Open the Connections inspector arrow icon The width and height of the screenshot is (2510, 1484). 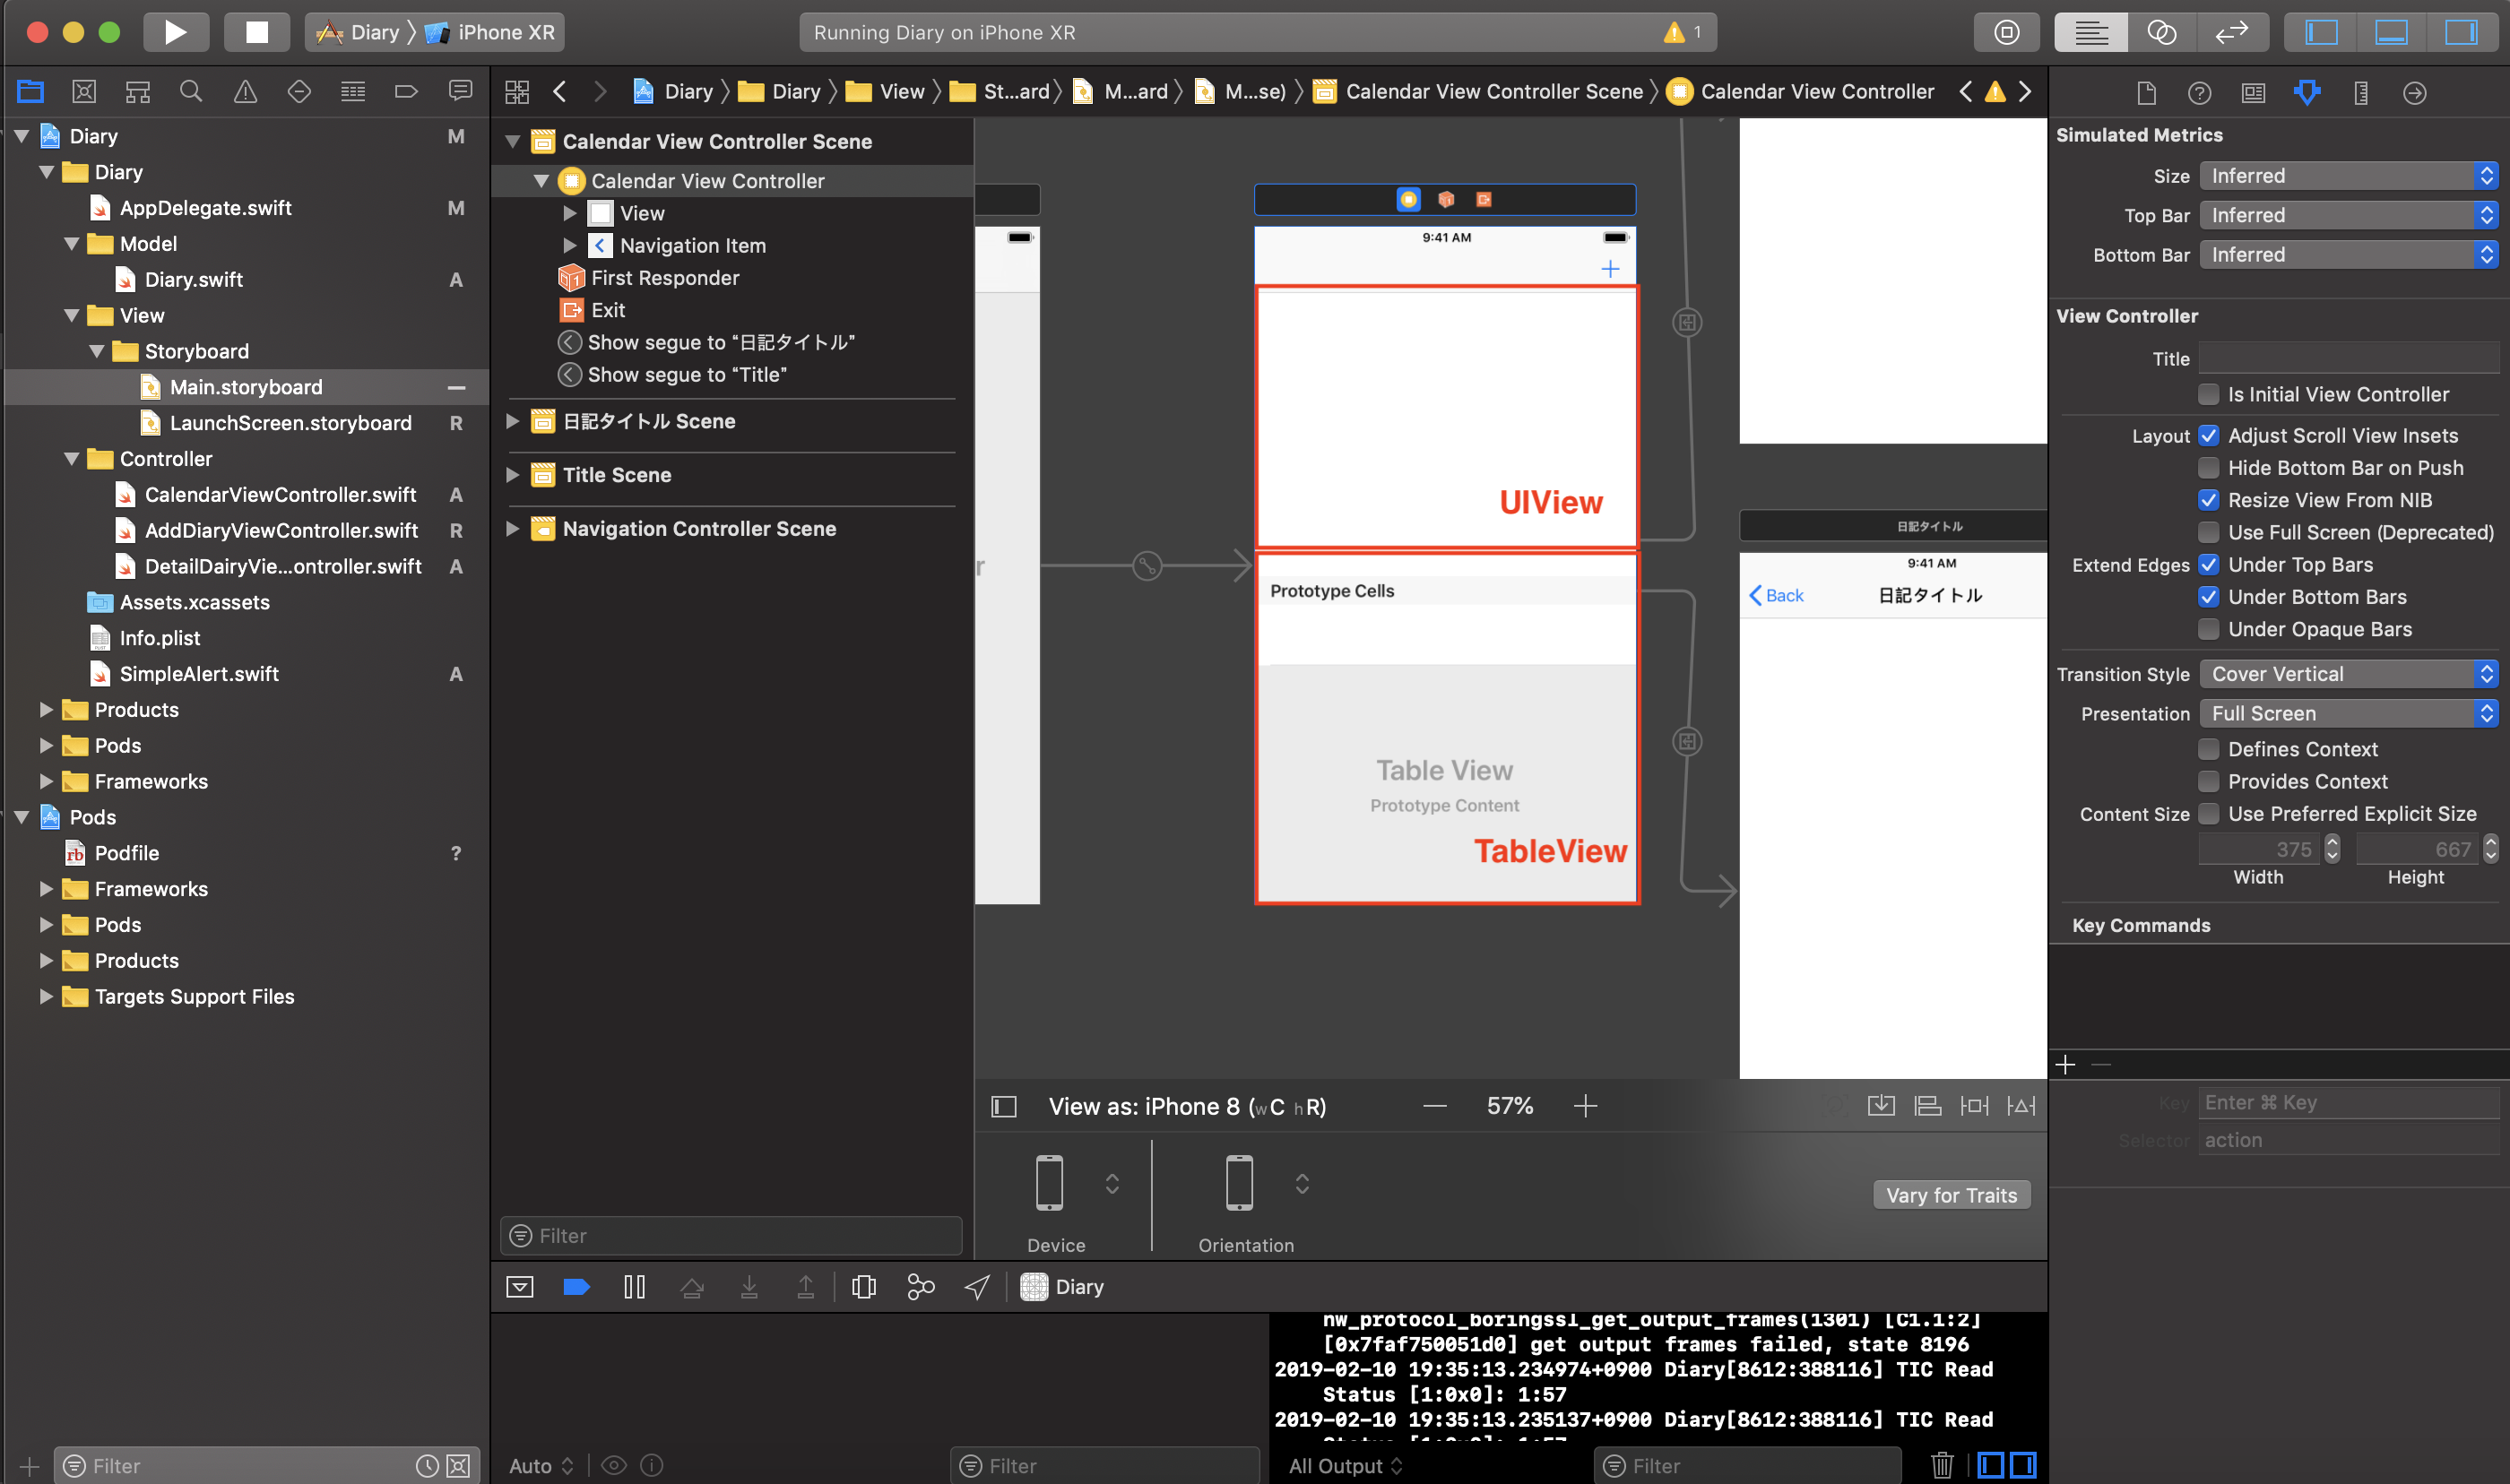point(2414,93)
